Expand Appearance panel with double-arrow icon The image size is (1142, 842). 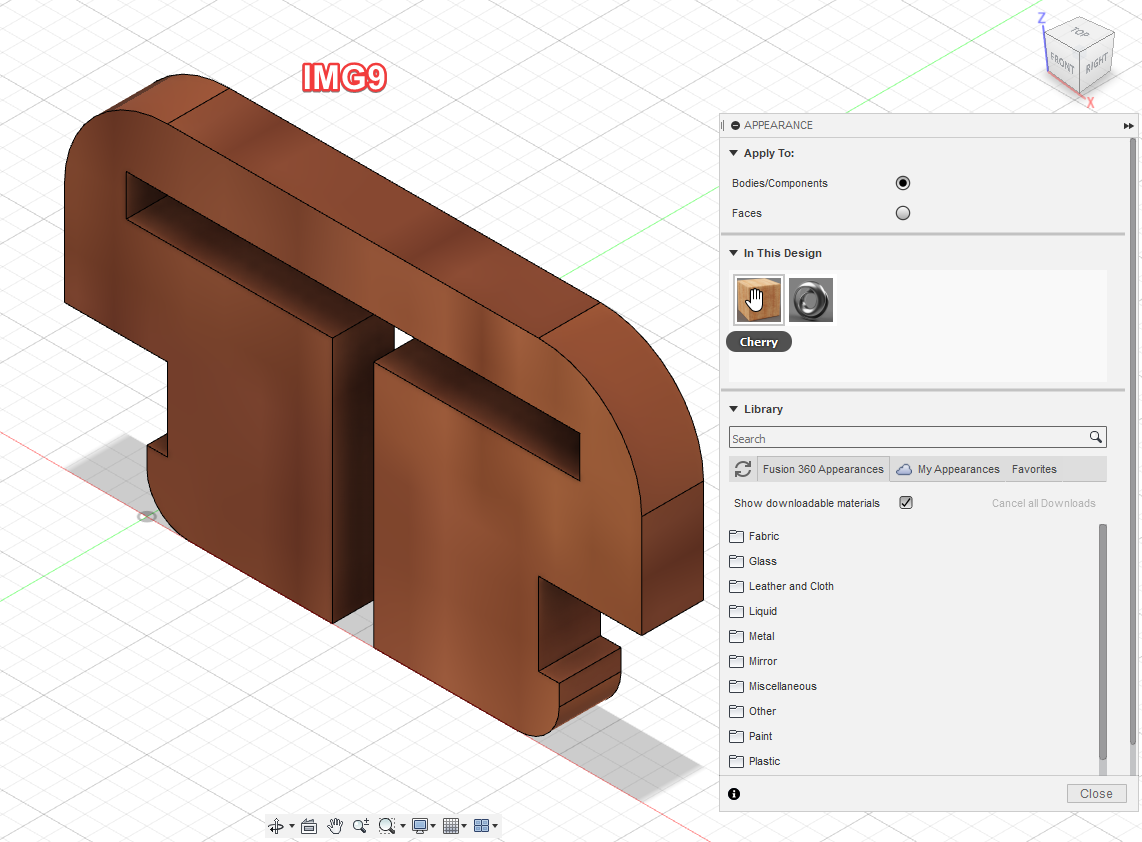click(x=1128, y=125)
